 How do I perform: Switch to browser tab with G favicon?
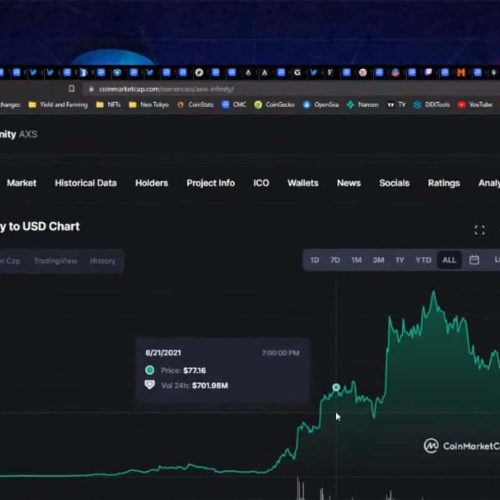pos(297,72)
